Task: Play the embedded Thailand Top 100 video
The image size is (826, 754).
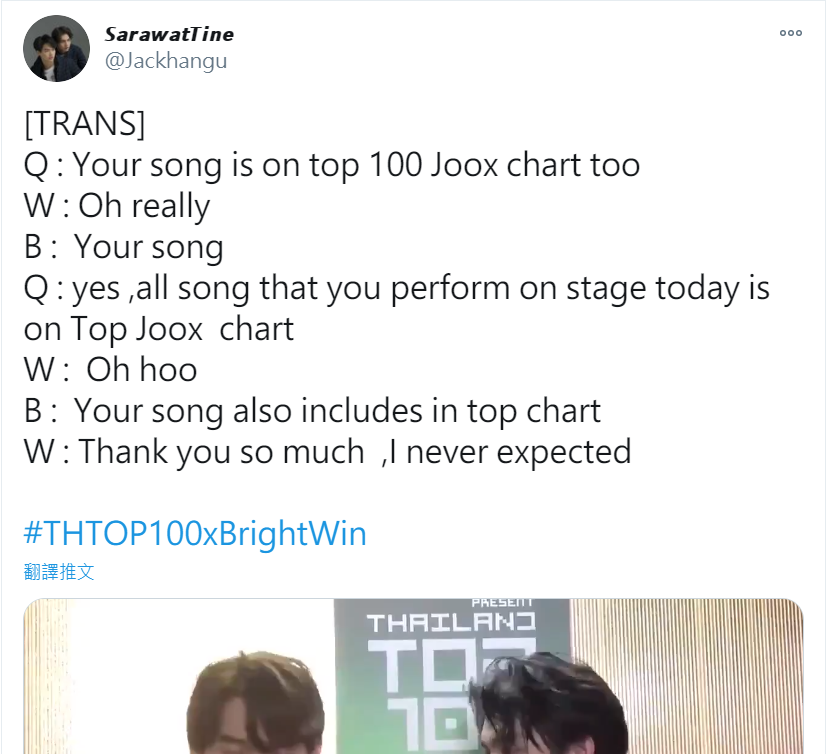Action: click(x=413, y=676)
